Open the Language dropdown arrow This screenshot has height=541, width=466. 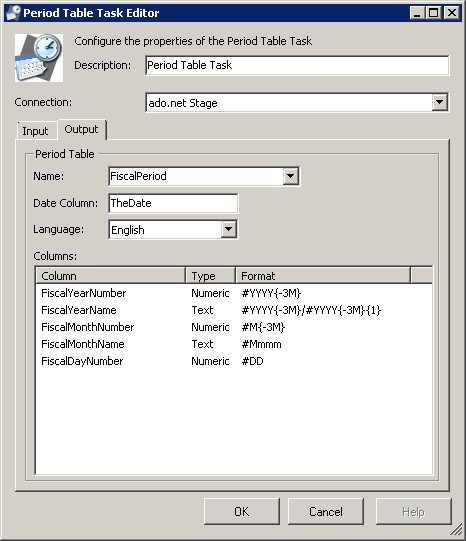click(x=228, y=229)
